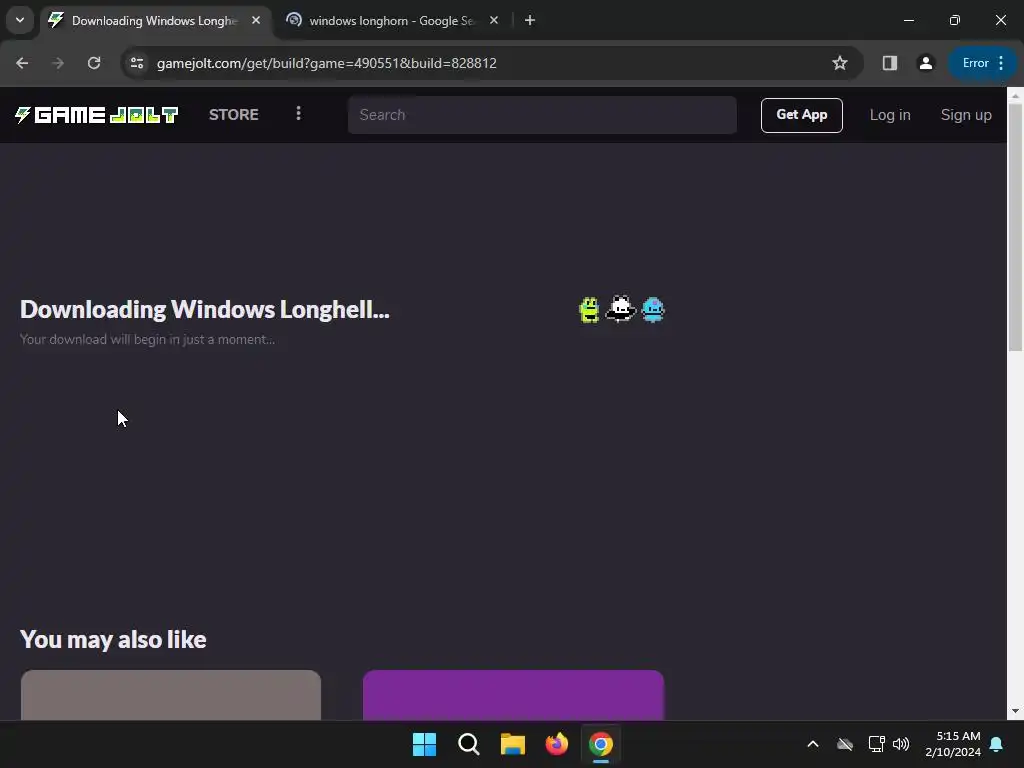Reload the page with the refresh icon
1024x768 pixels.
point(94,63)
